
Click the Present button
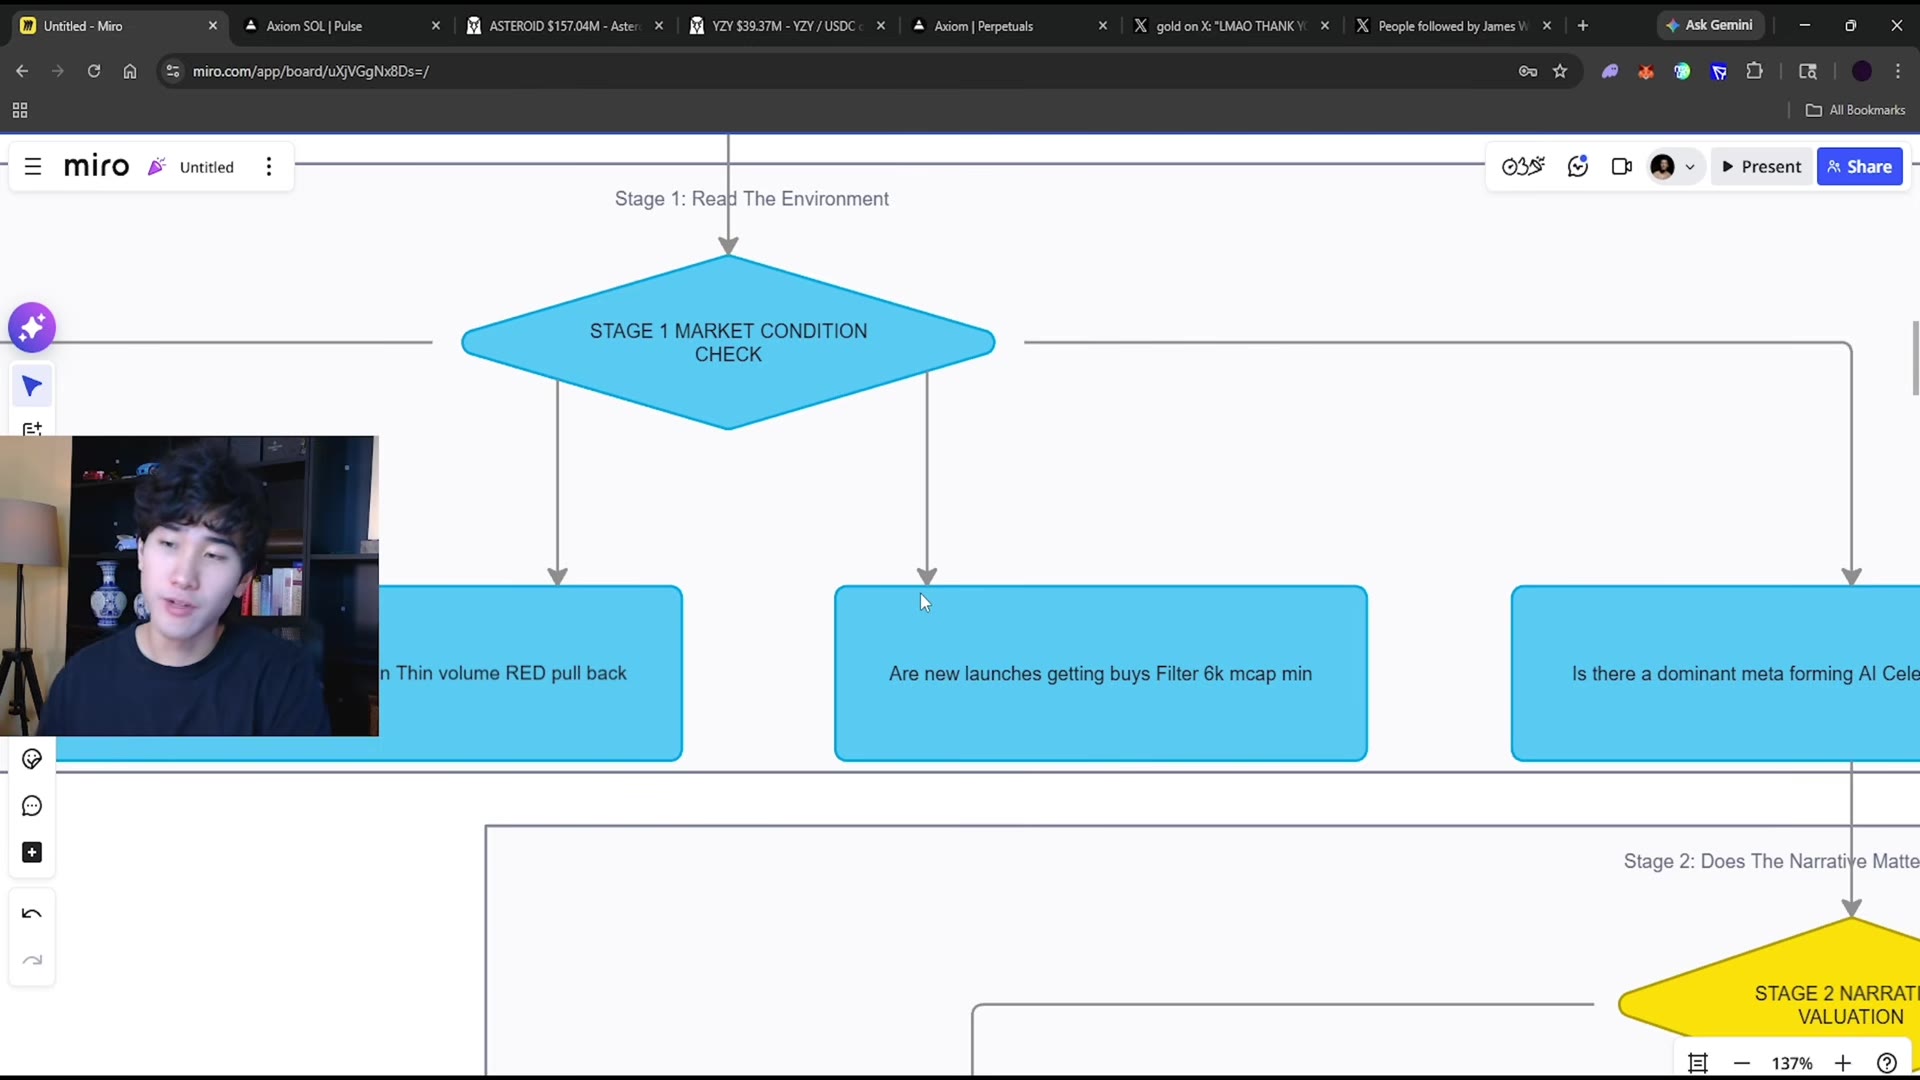pyautogui.click(x=1762, y=167)
